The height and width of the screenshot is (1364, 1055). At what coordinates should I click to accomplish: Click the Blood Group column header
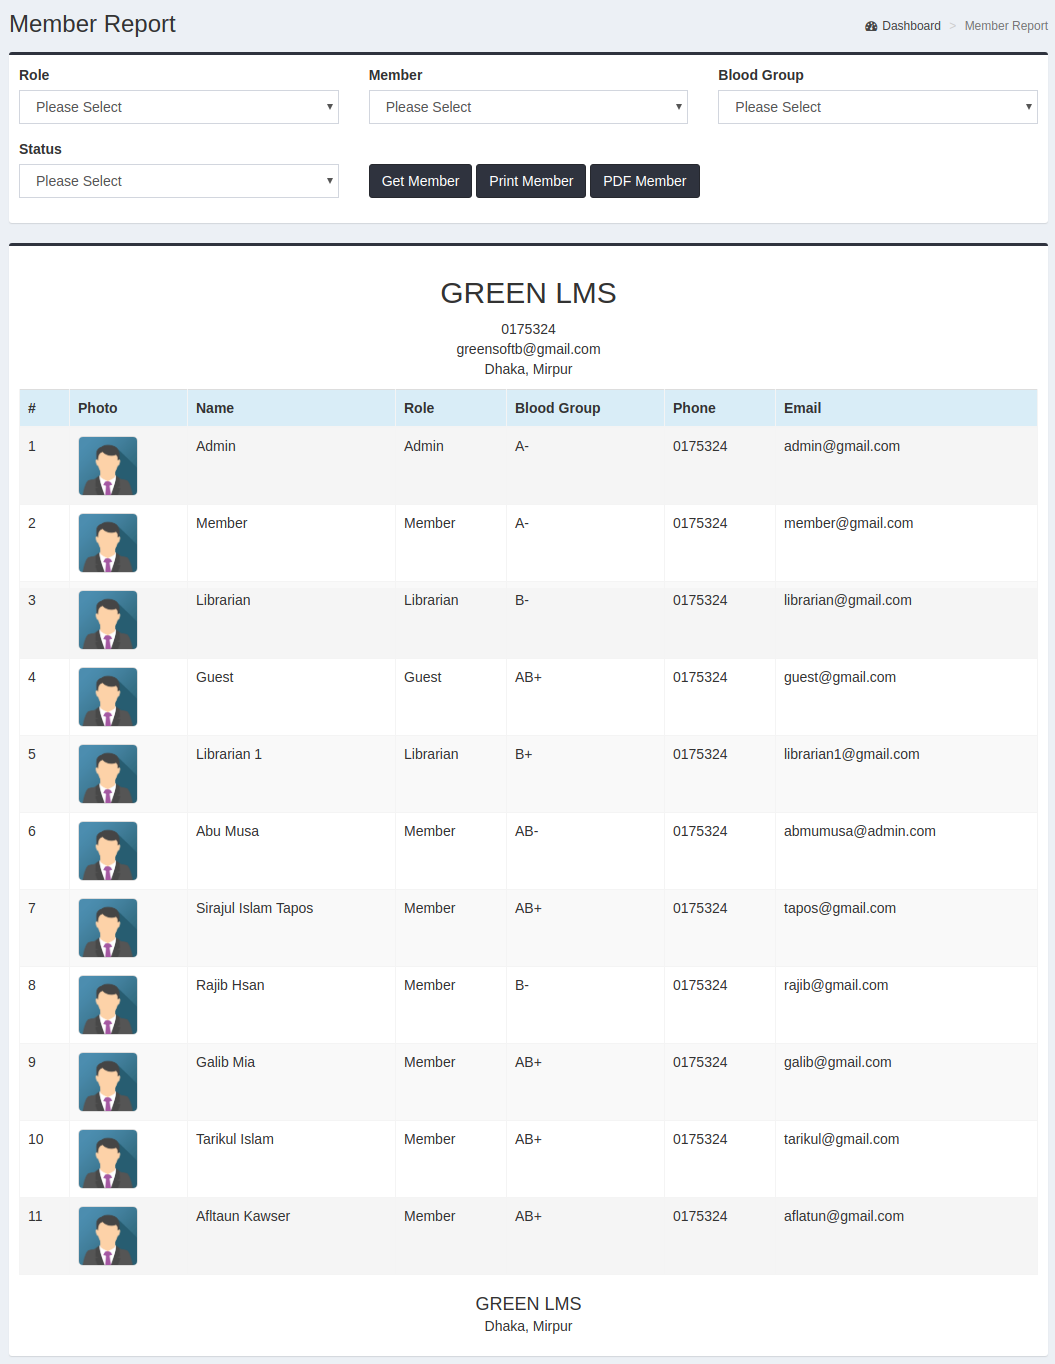pyautogui.click(x=557, y=408)
